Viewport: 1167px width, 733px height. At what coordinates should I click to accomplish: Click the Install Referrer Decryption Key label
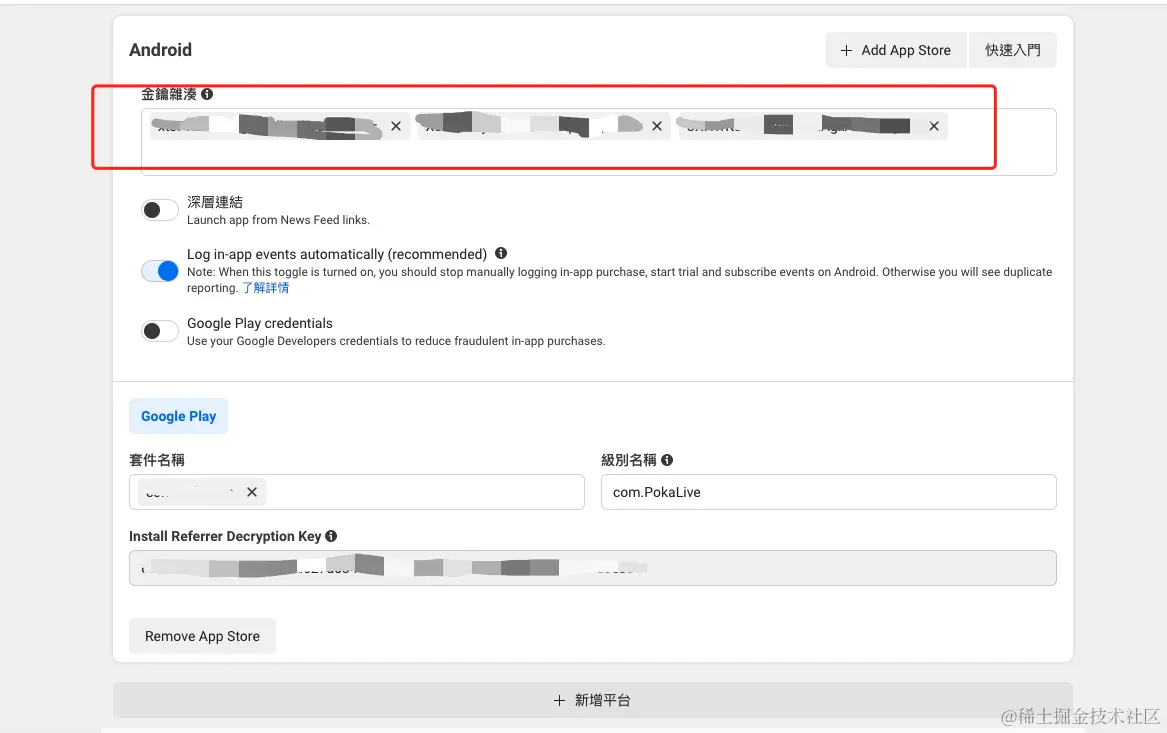point(225,536)
